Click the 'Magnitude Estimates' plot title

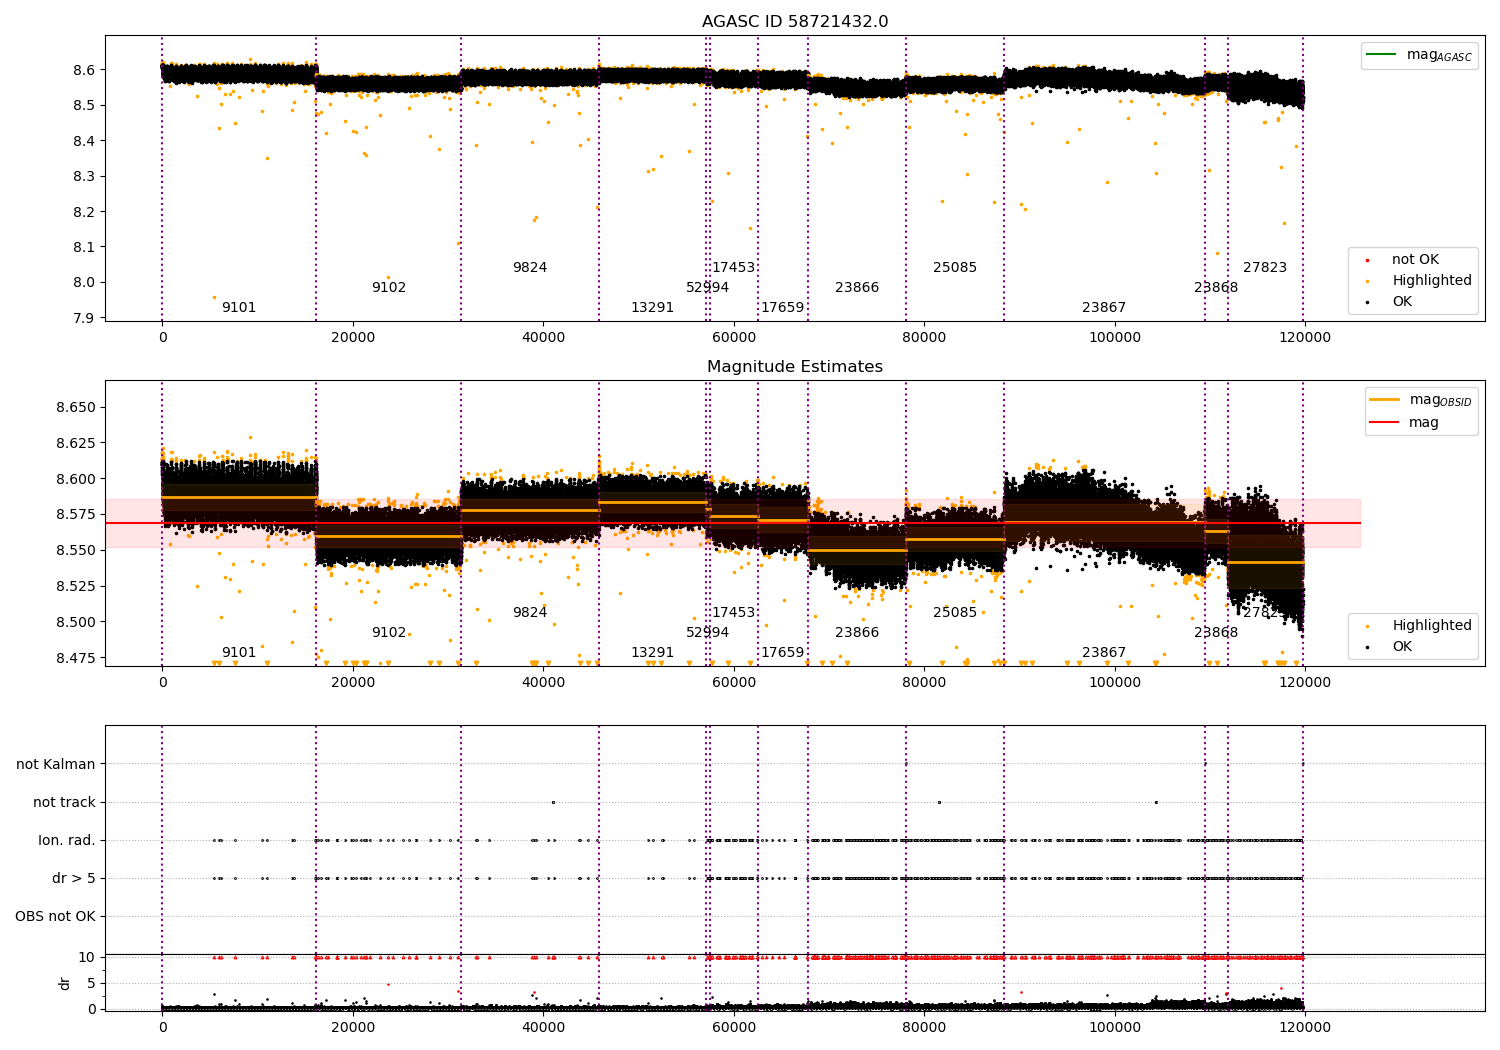tap(795, 367)
